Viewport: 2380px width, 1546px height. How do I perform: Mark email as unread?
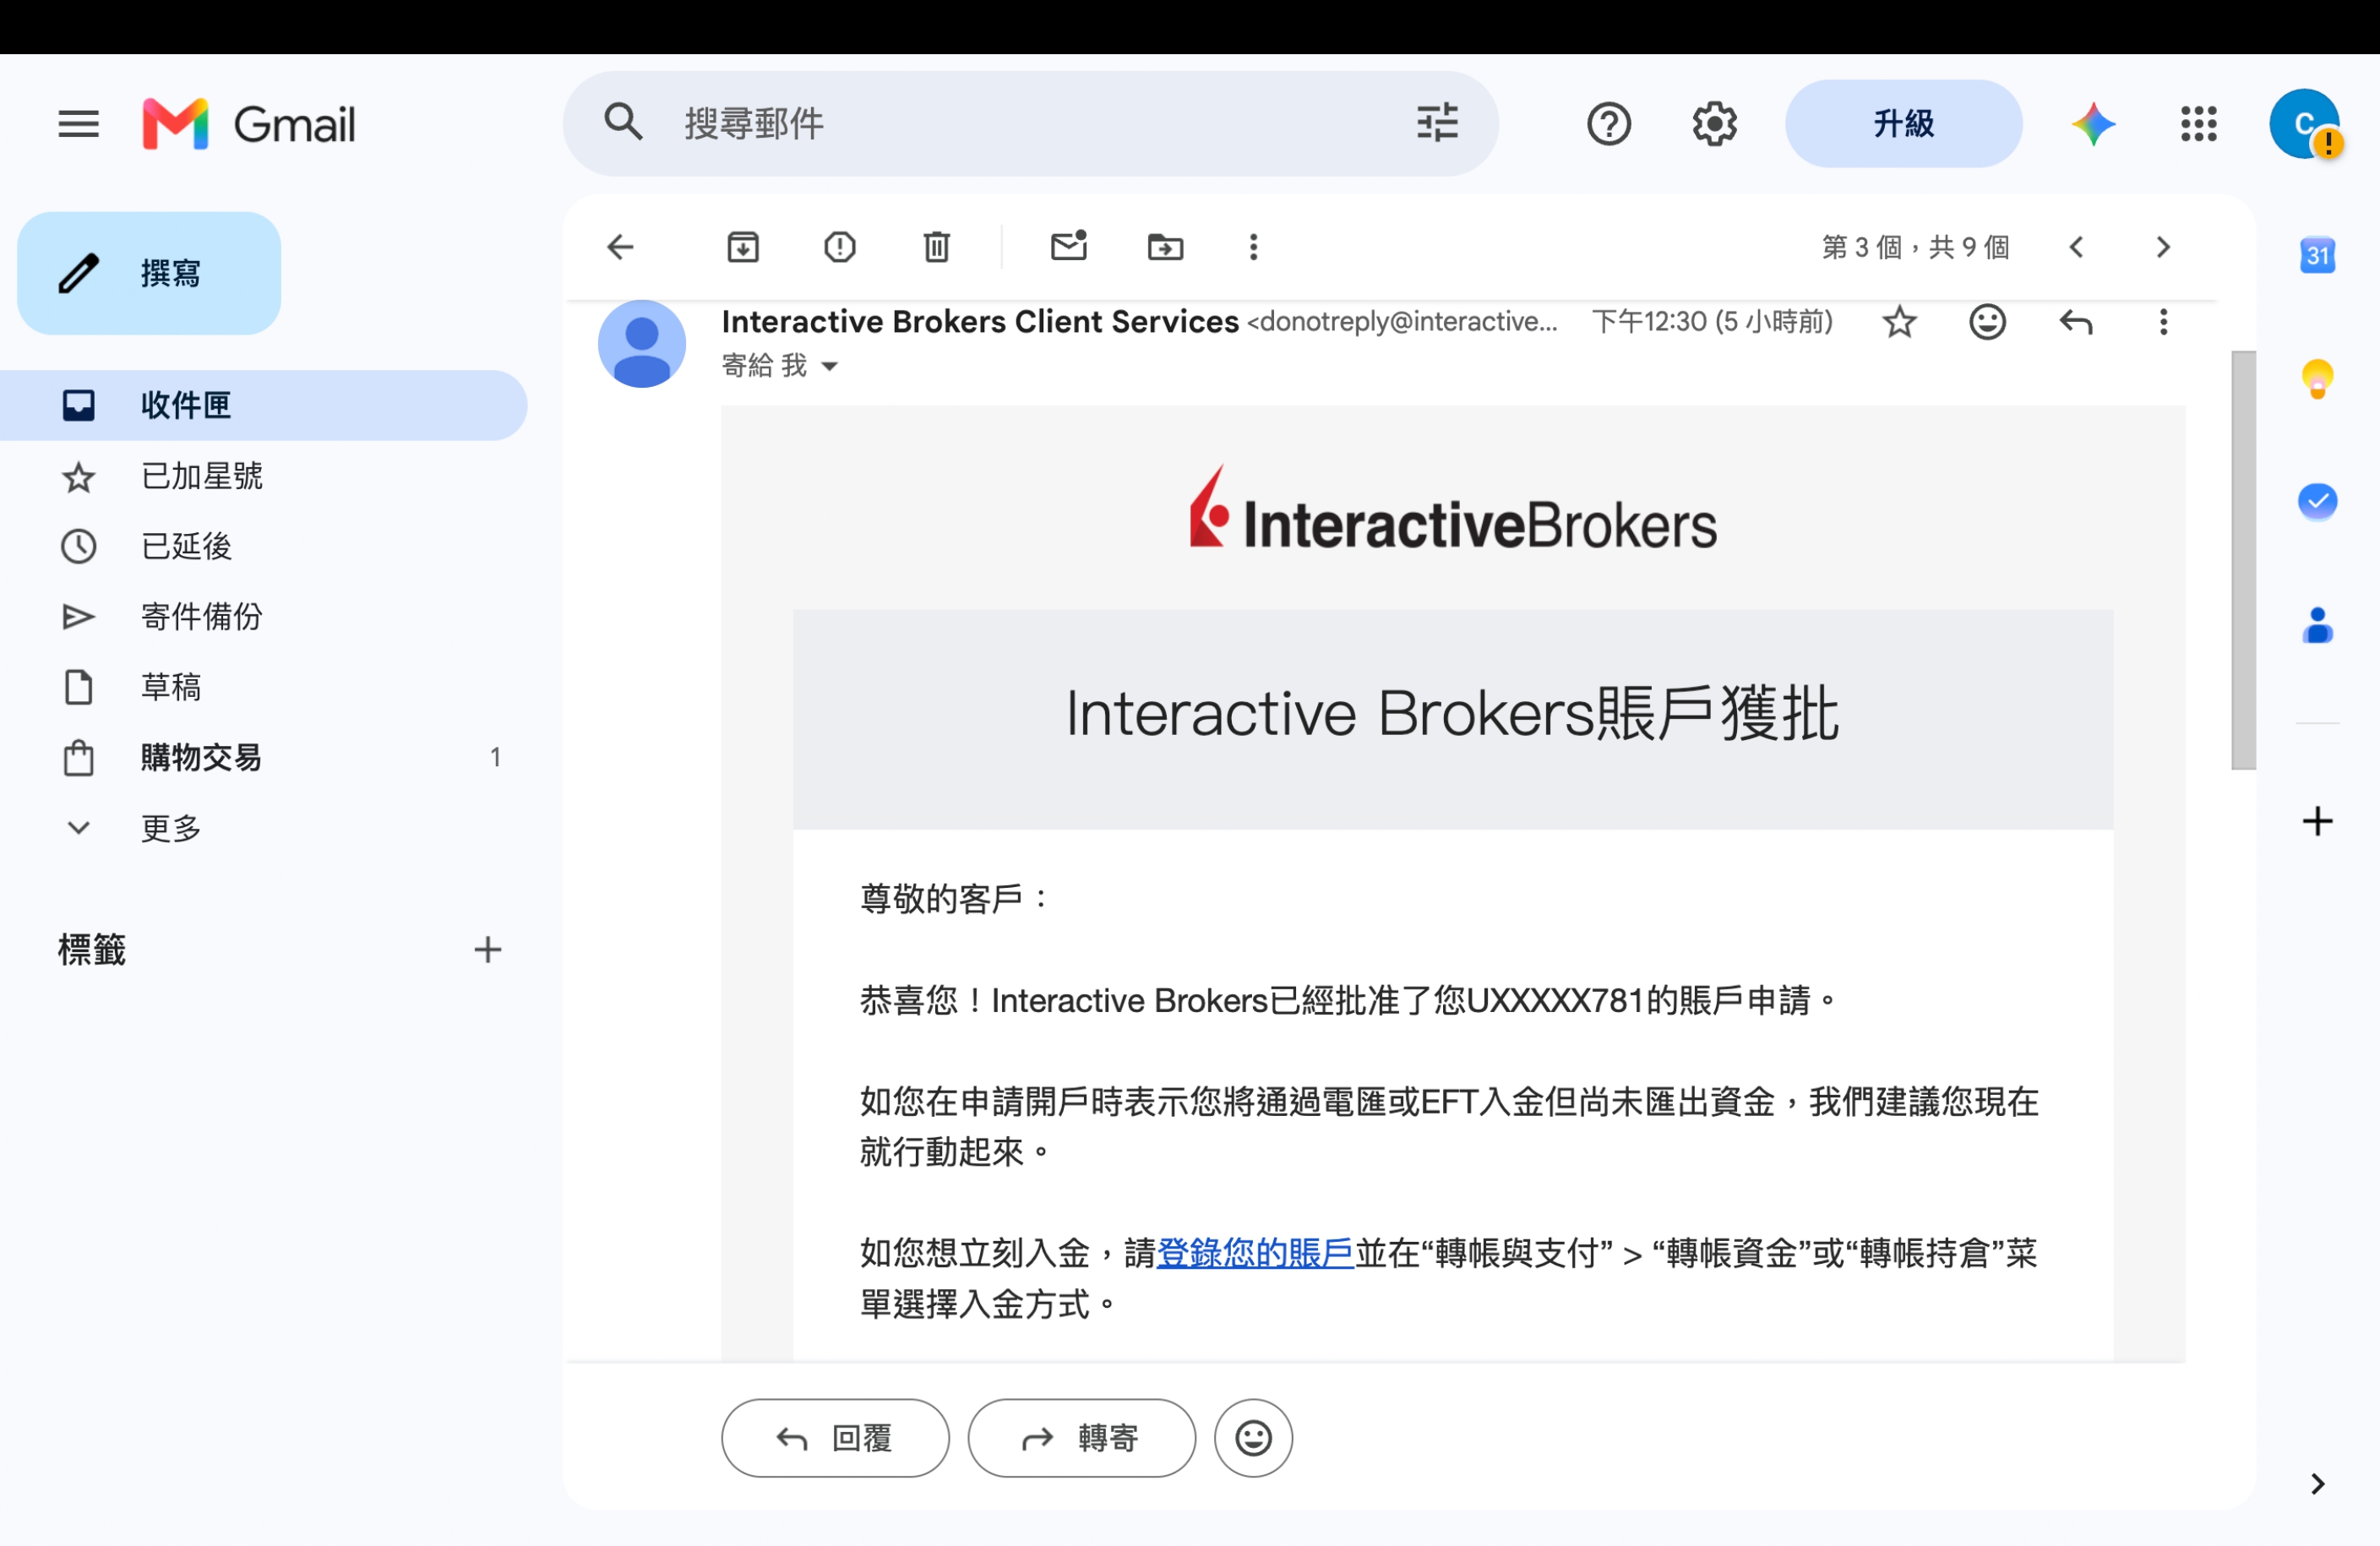tap(1069, 246)
